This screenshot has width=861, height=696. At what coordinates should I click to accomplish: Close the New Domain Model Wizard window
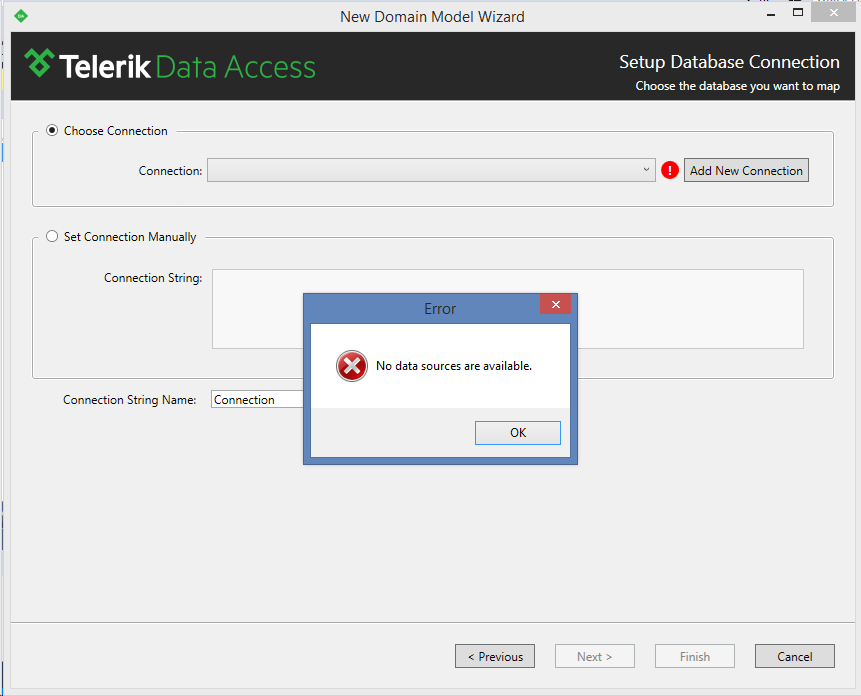834,12
